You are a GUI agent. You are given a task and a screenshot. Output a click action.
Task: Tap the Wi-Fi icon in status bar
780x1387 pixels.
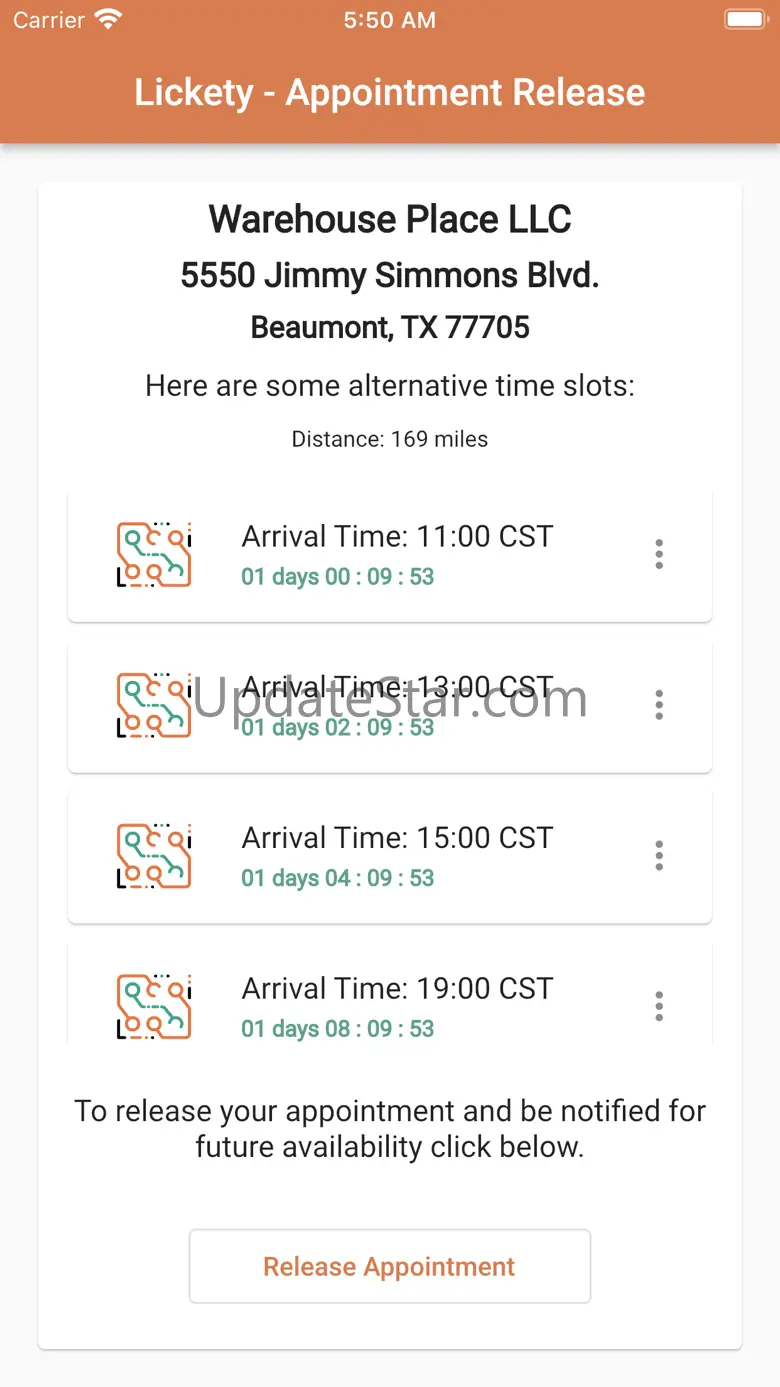coord(107,19)
